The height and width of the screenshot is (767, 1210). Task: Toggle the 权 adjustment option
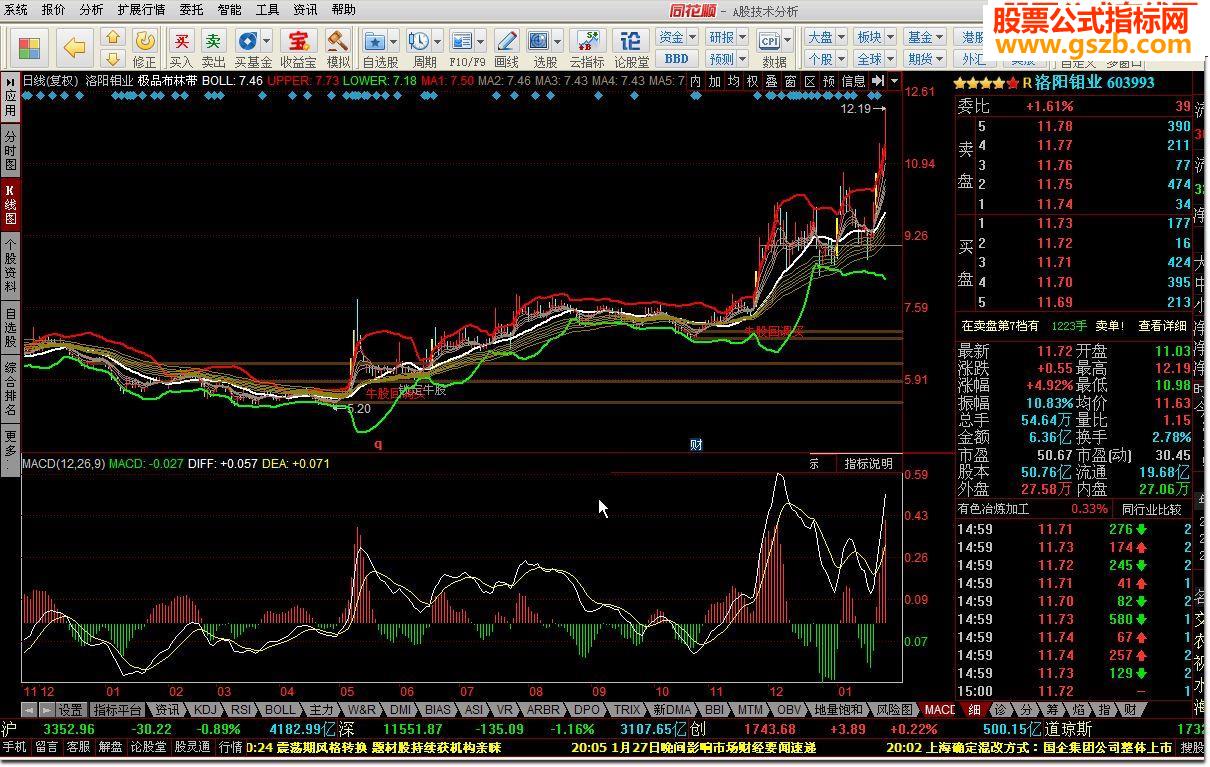pyautogui.click(x=753, y=81)
